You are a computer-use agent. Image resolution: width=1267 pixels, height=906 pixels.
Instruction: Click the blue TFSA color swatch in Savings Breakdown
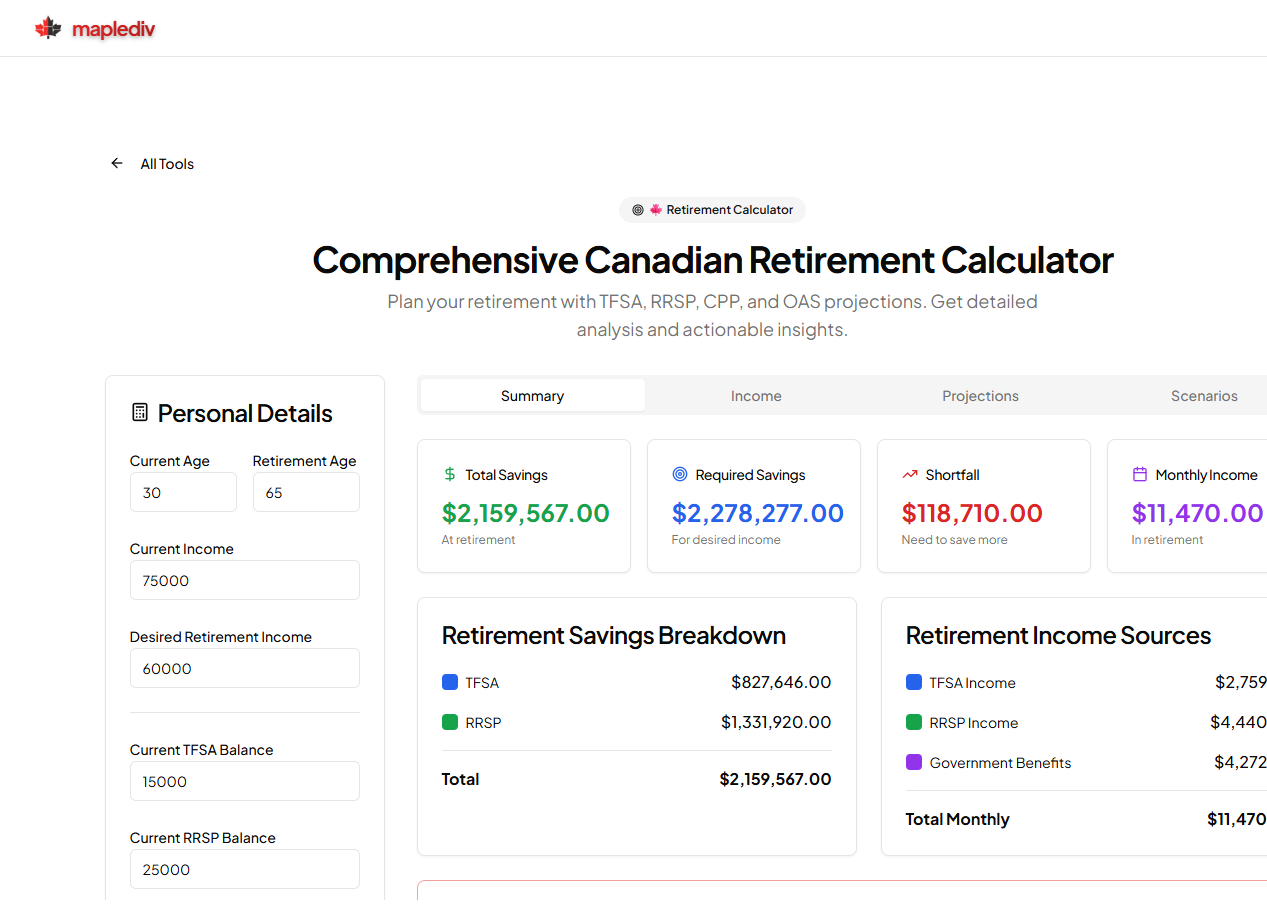450,682
